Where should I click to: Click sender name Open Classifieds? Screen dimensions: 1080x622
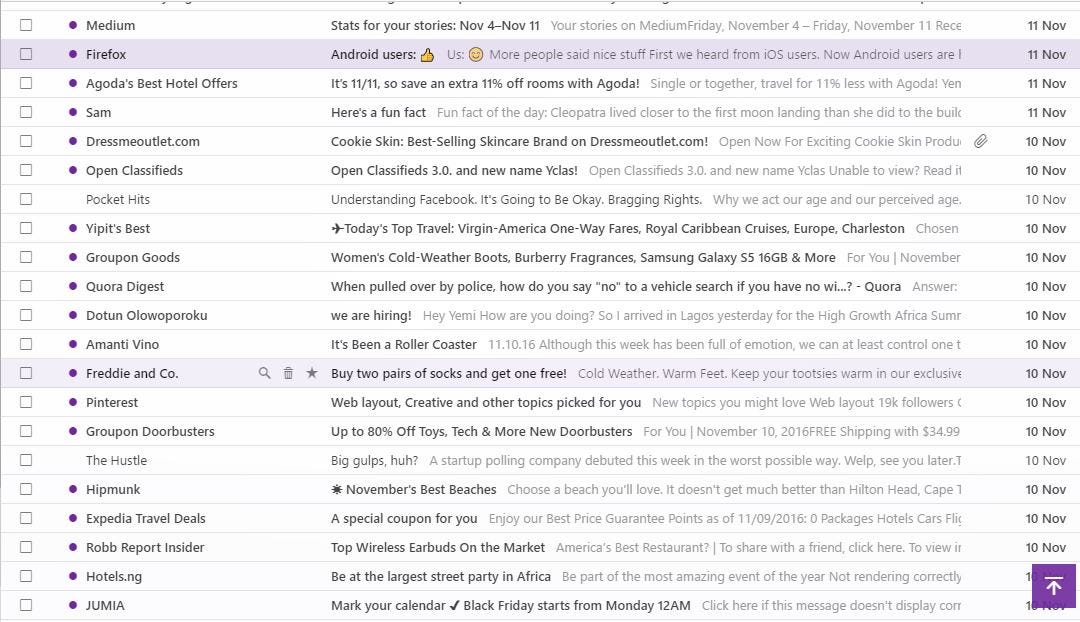[x=134, y=170]
